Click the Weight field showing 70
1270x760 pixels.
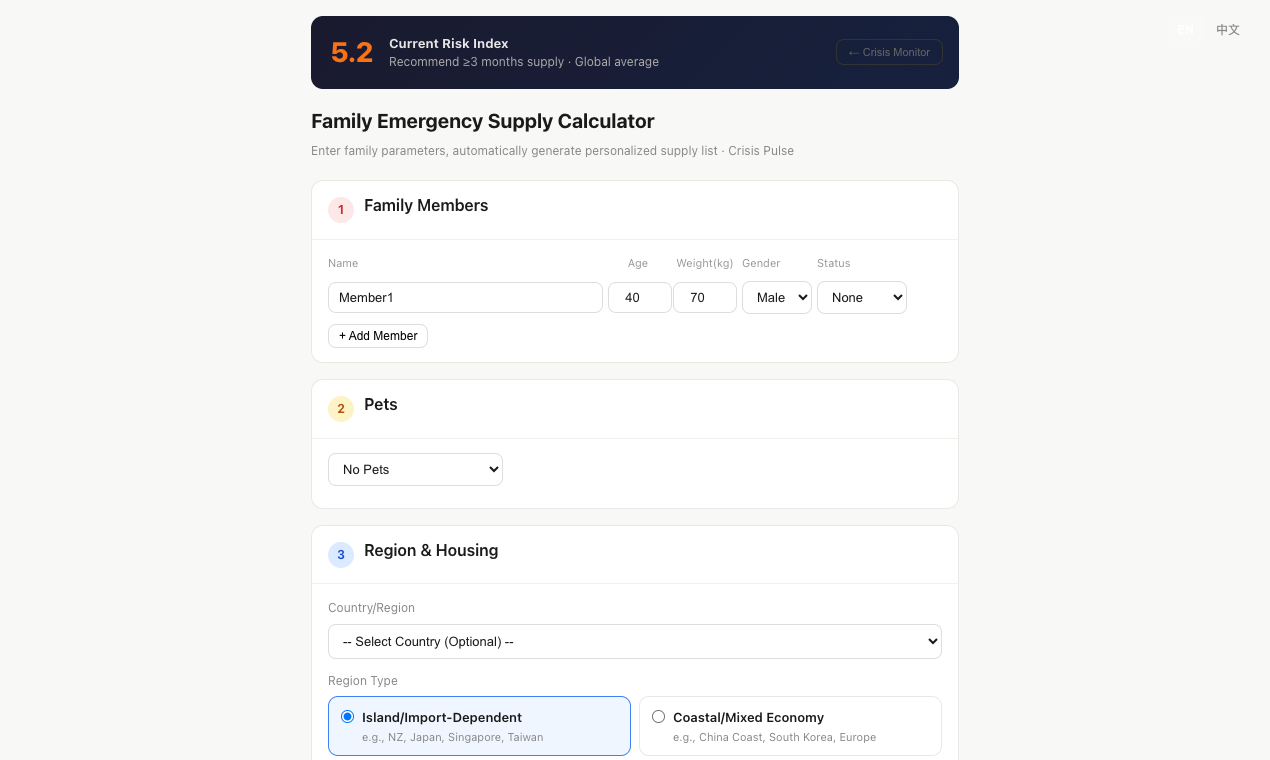tap(705, 298)
